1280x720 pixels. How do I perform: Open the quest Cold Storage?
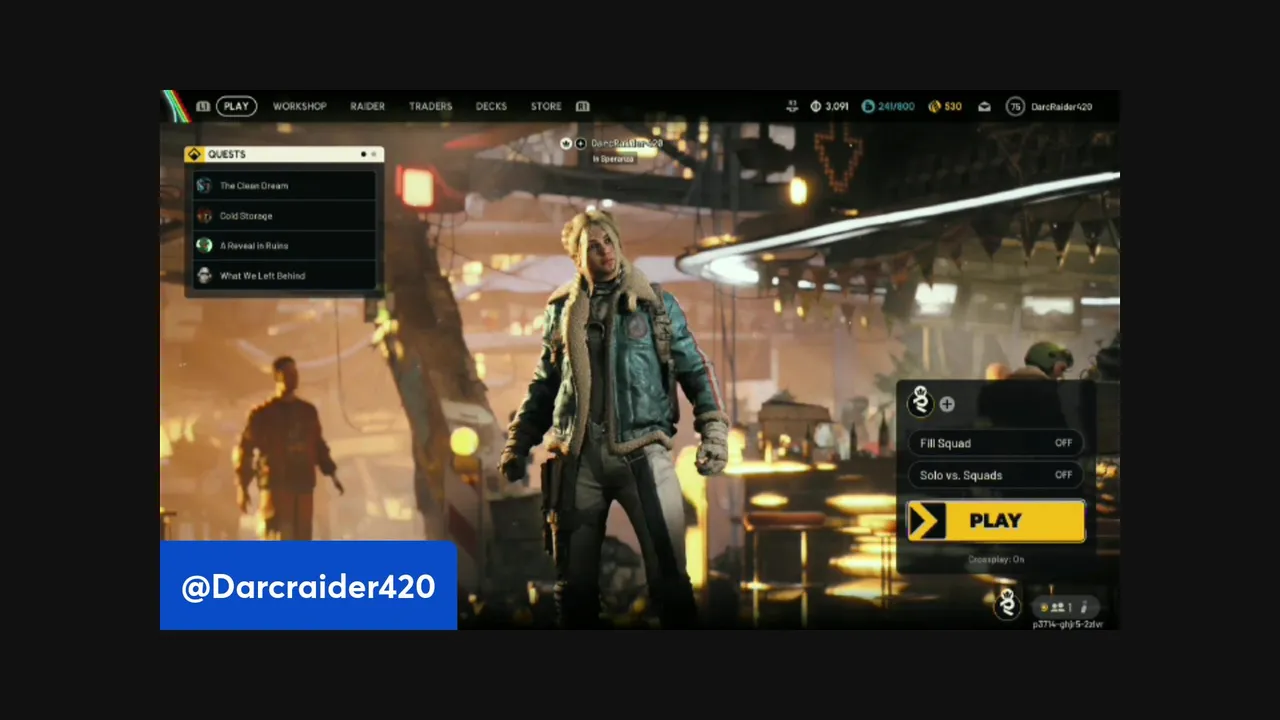(x=284, y=215)
